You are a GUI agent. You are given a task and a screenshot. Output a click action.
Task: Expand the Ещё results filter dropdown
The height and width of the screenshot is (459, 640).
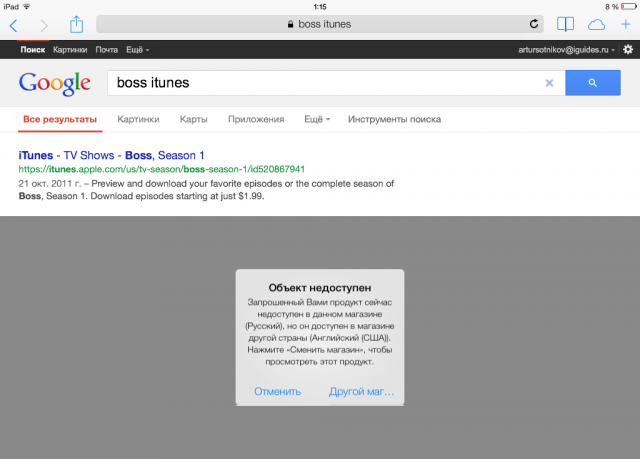(317, 120)
